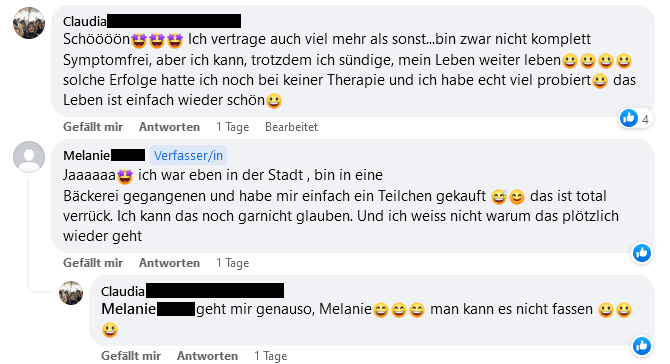Click Gefällt mir under Claudia's nested reply
Viewport: 670px width, 364px height.
click(131, 356)
